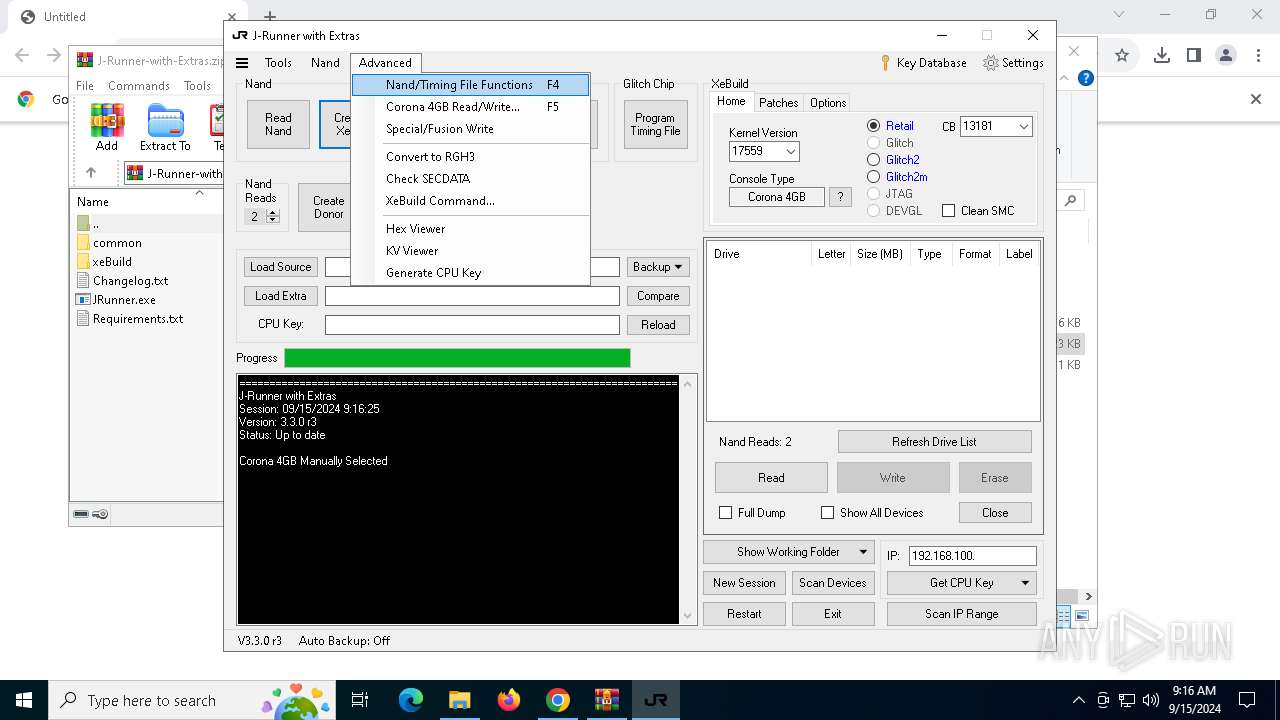
Task: Switch to the Options tab
Action: tap(828, 103)
